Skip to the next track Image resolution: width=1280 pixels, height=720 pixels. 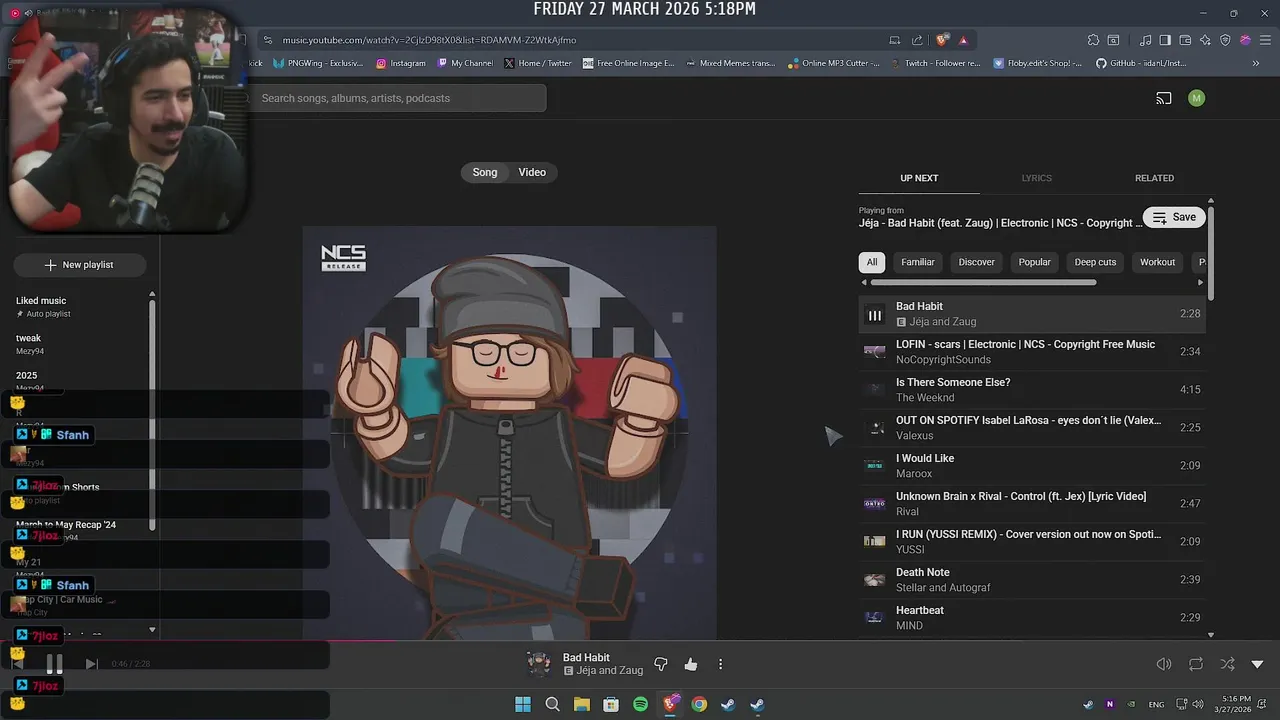pyautogui.click(x=91, y=663)
